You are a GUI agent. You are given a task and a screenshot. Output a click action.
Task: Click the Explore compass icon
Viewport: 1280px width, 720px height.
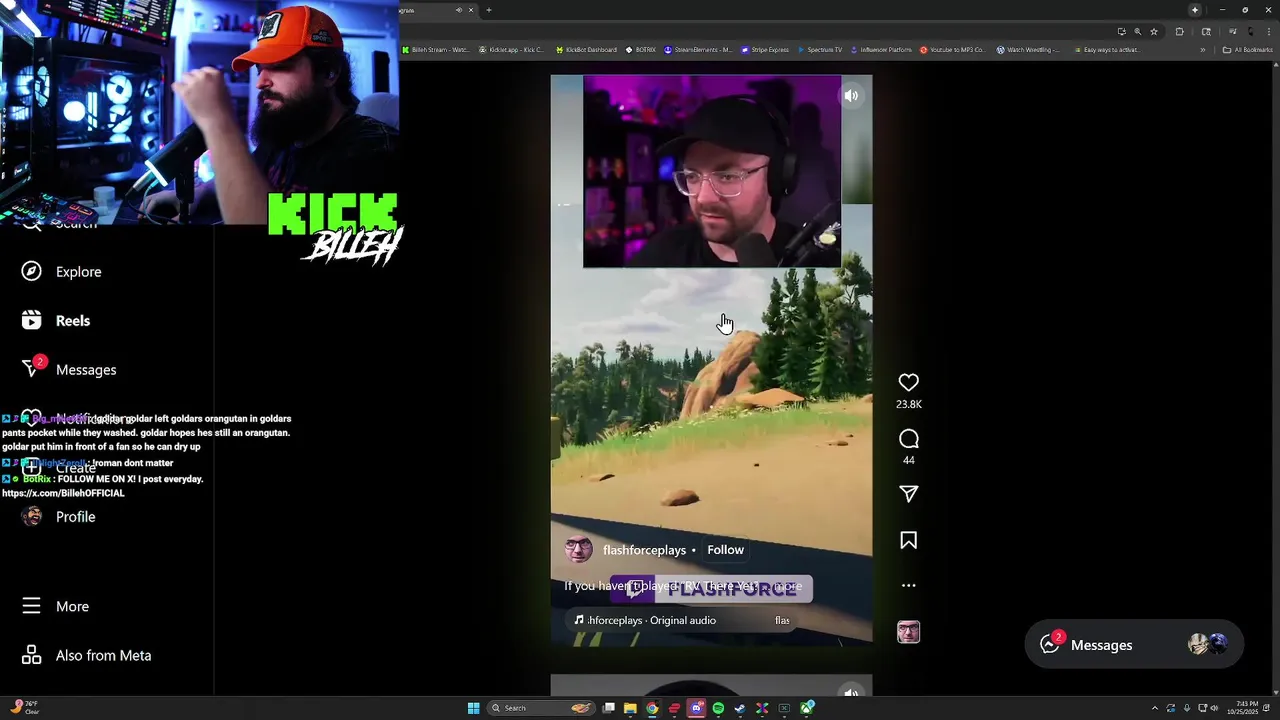(32, 271)
